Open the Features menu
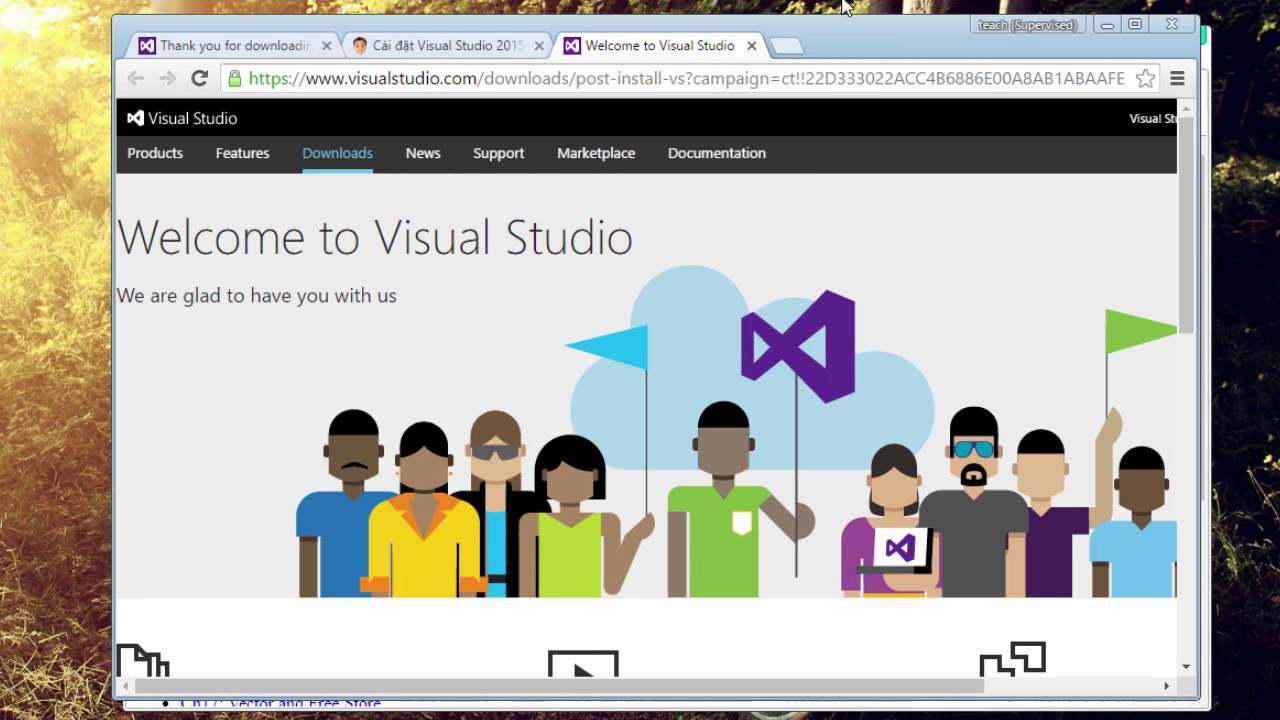1280x720 pixels. (x=242, y=153)
